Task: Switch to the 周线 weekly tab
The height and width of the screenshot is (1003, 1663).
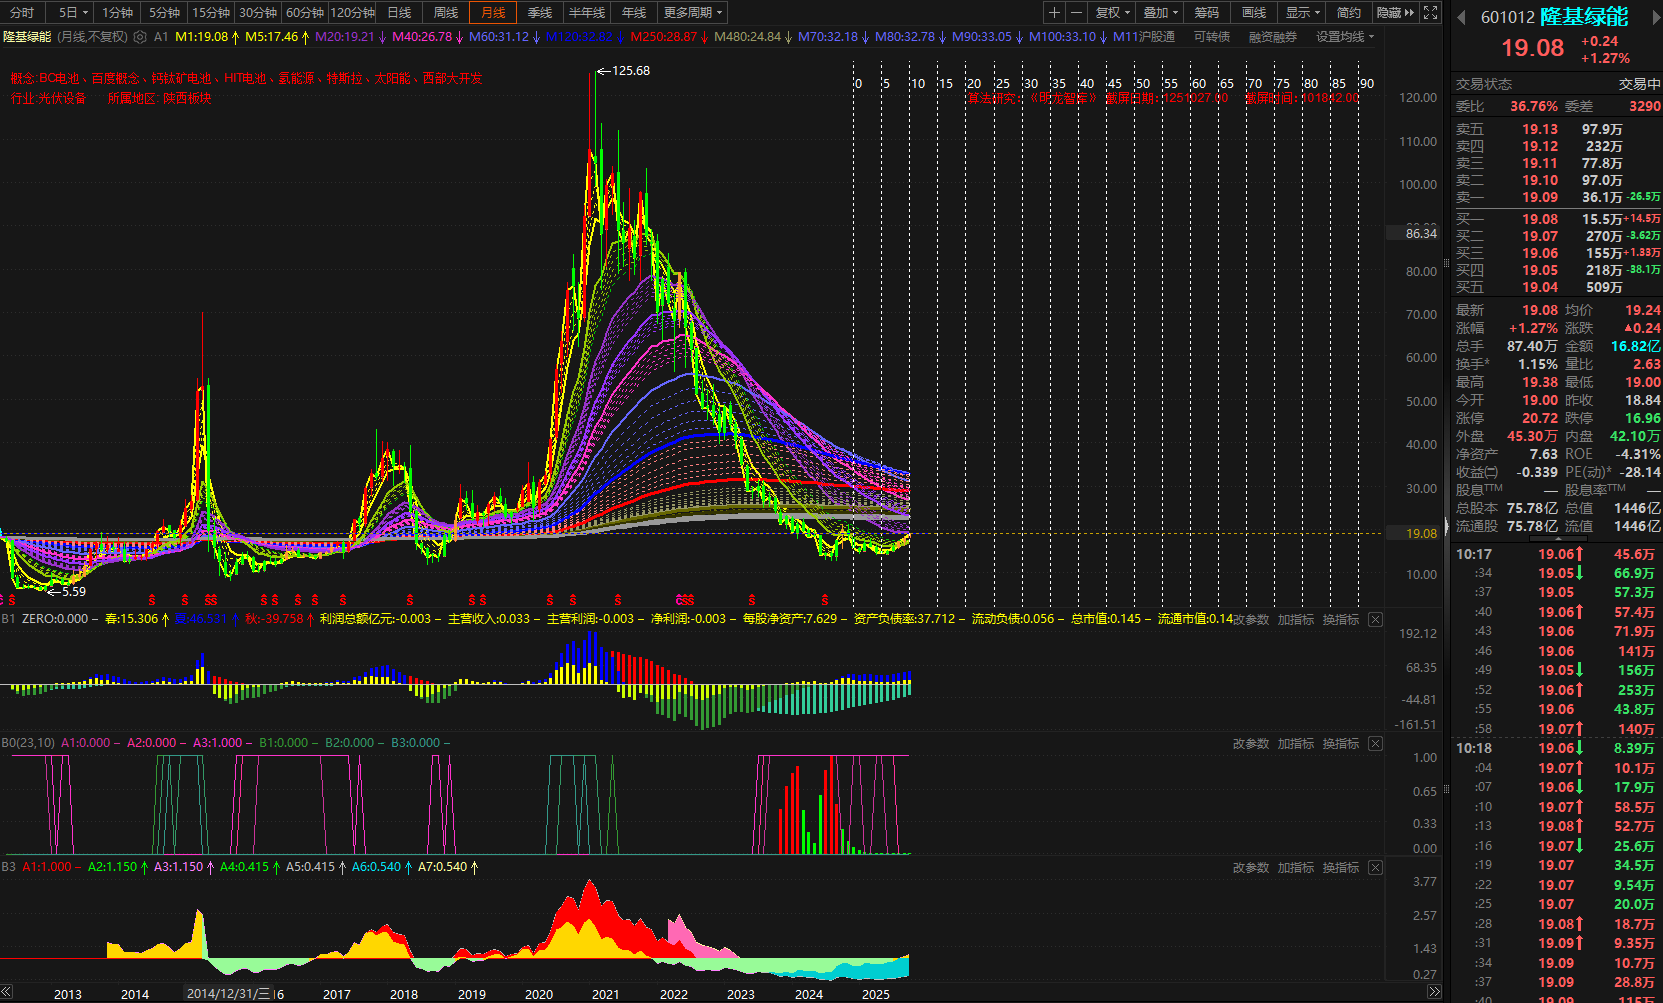Action: coord(446,13)
